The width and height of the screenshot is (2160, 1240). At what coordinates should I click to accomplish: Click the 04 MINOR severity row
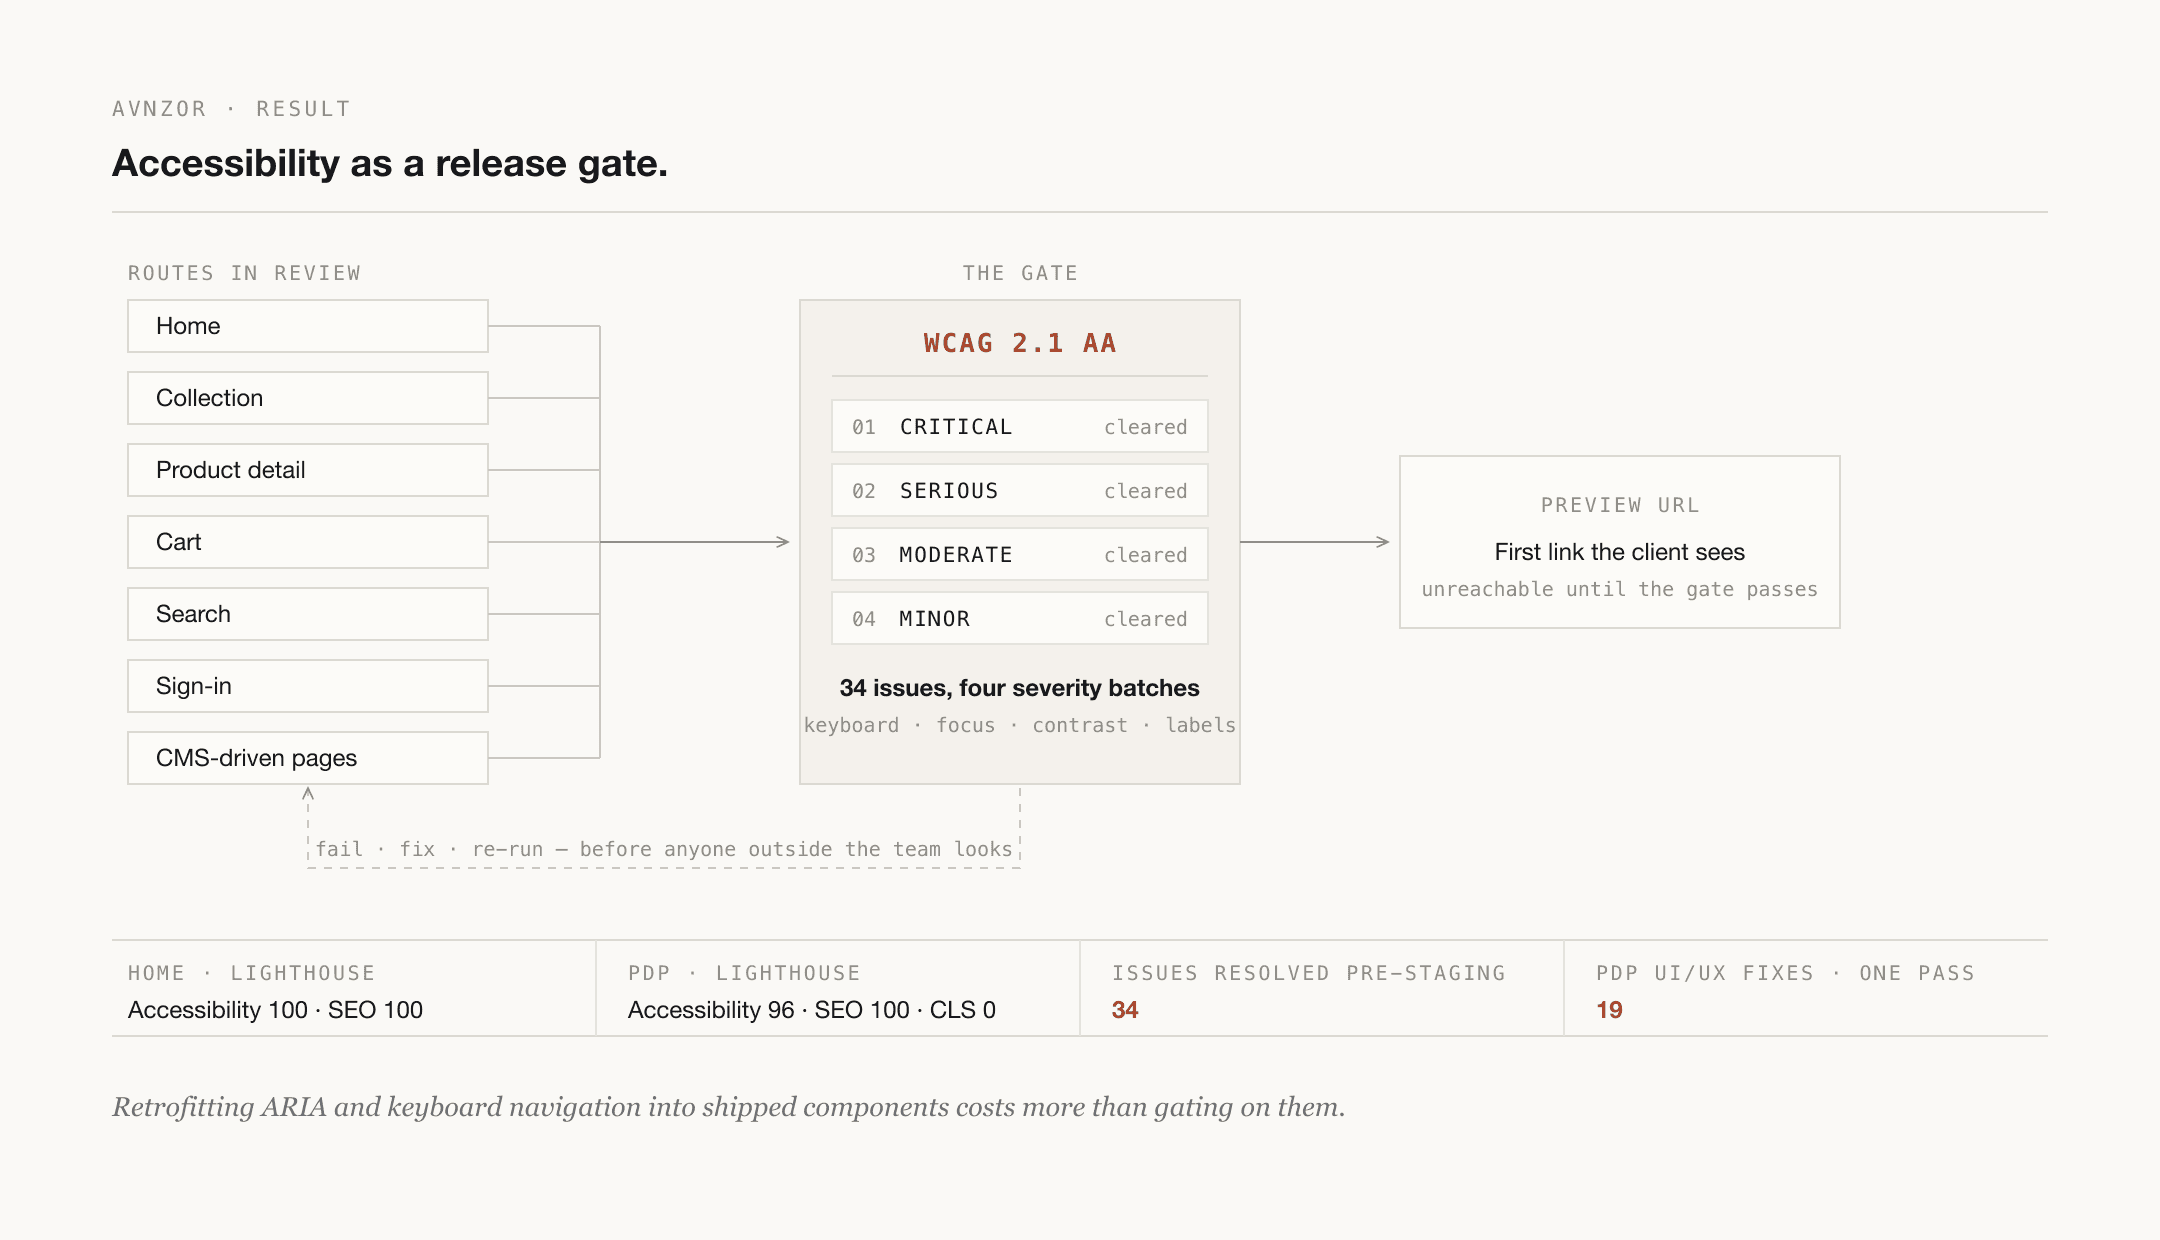pos(1020,618)
